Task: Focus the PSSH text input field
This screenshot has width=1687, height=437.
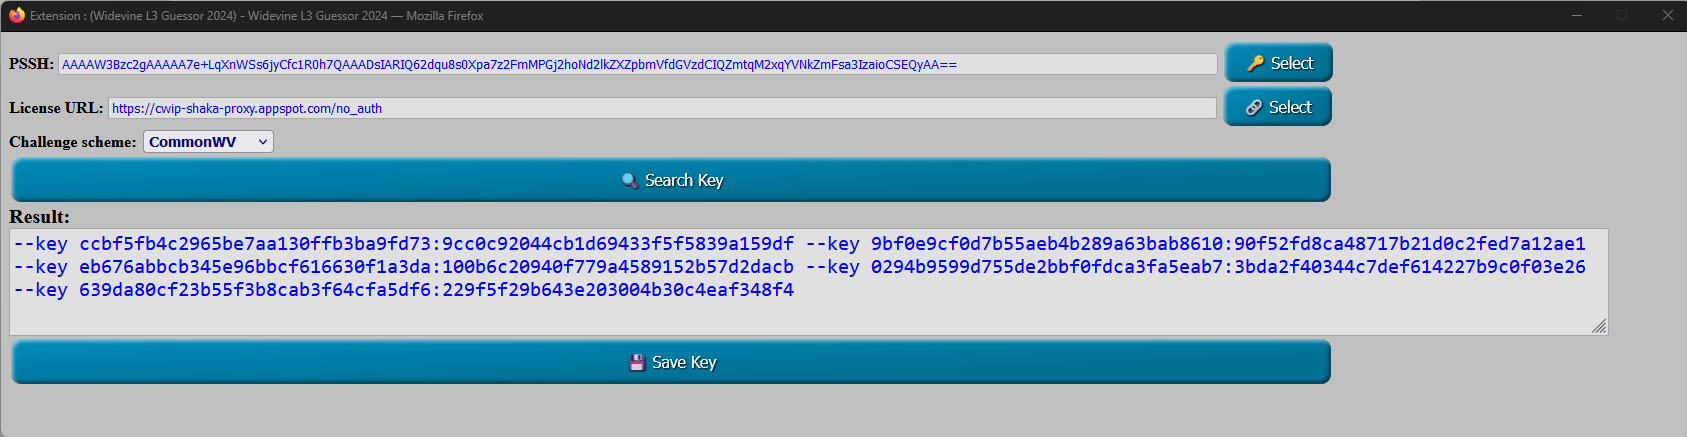Action: (x=637, y=64)
